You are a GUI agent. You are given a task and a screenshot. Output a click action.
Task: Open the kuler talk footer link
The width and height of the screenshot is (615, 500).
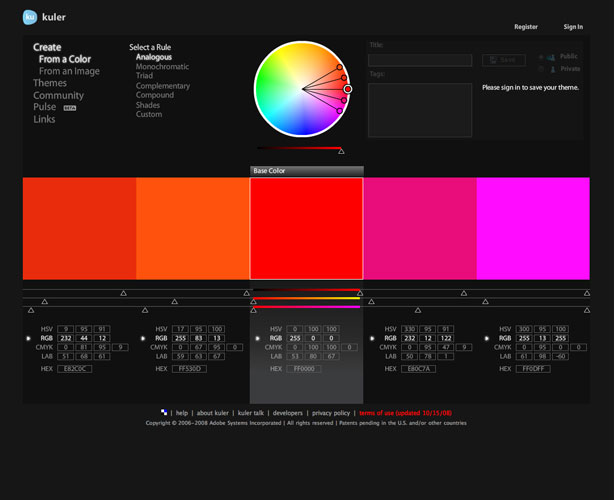[251, 413]
